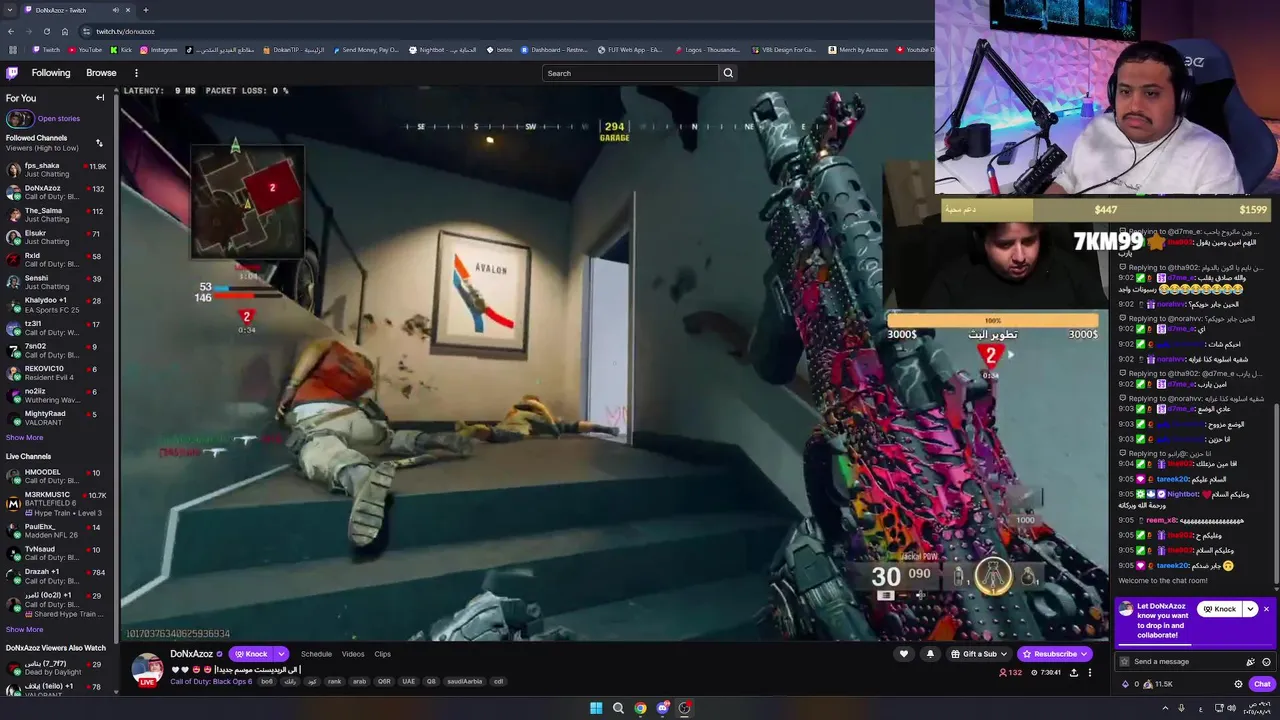
Task: Open Discord from the taskbar
Action: (662, 708)
